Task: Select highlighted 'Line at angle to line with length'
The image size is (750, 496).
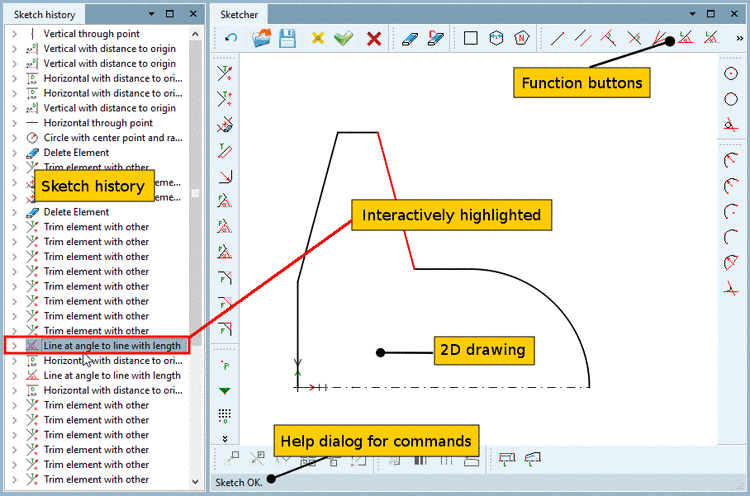Action: [112, 346]
